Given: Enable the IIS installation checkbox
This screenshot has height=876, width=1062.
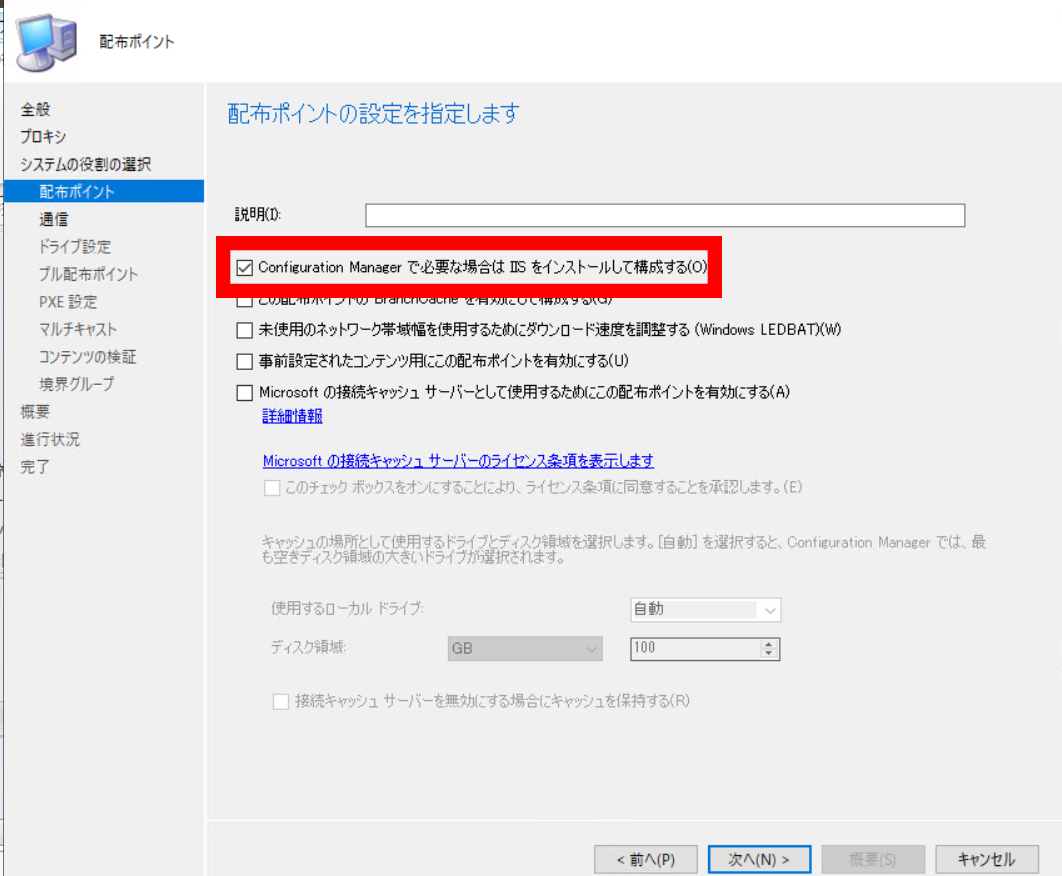Looking at the screenshot, I should [x=244, y=267].
